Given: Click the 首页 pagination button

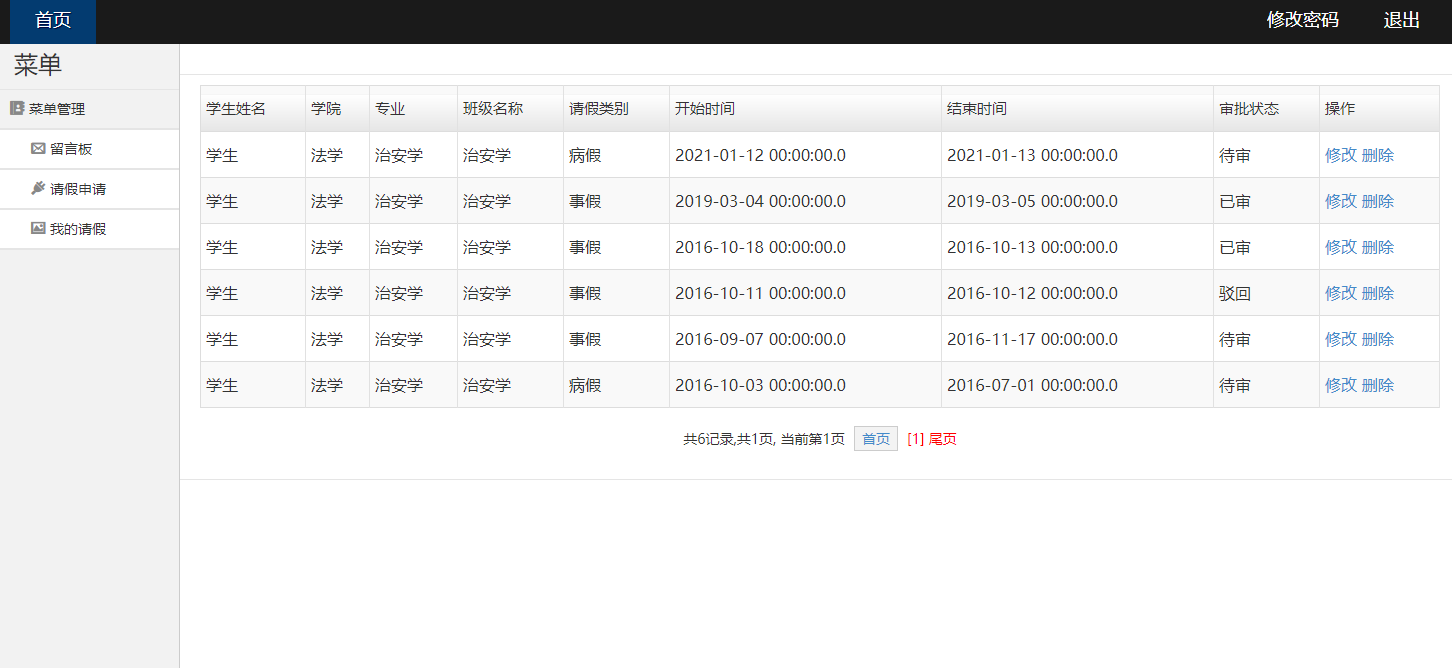Looking at the screenshot, I should (x=875, y=438).
